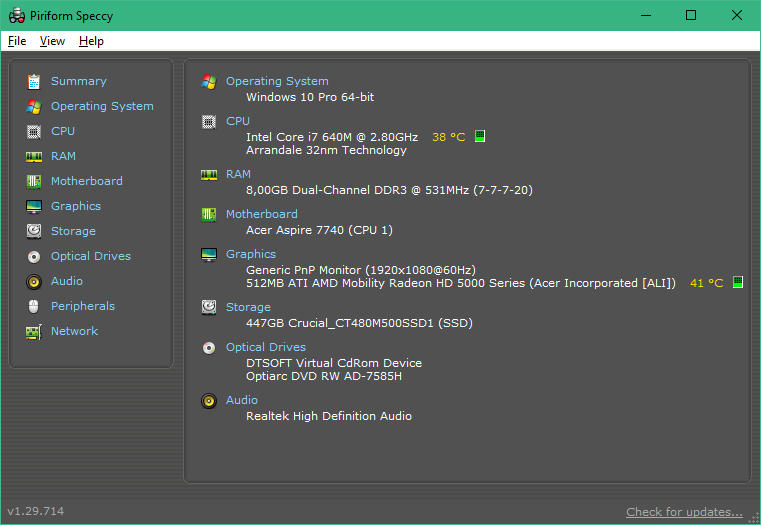Click the Optical Drives heading link in panel
The image size is (761, 525).
click(265, 347)
